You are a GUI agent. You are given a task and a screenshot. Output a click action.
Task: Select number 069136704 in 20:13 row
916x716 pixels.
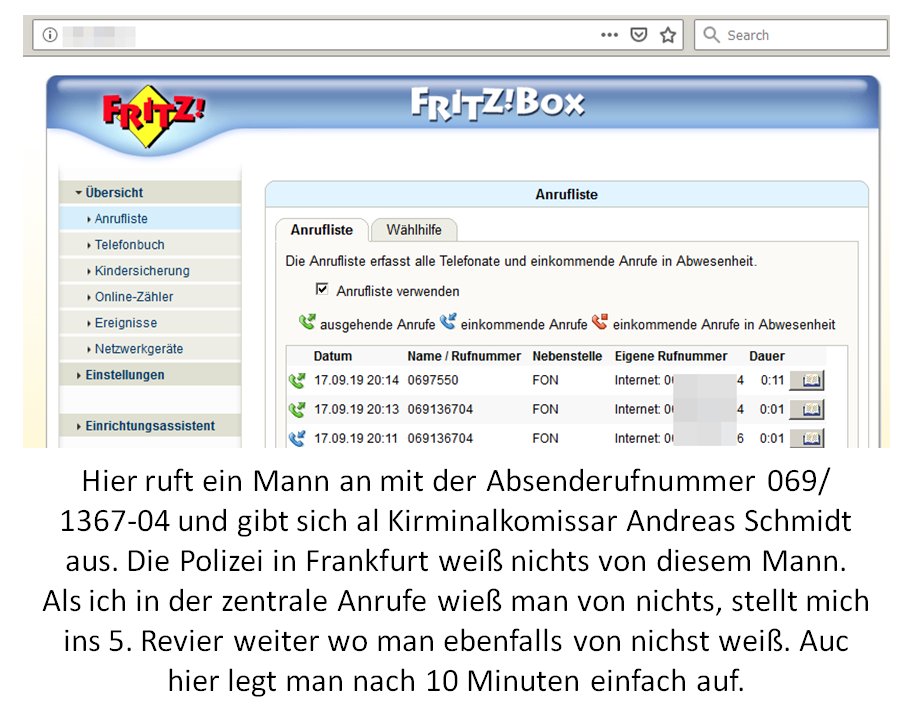pos(440,409)
